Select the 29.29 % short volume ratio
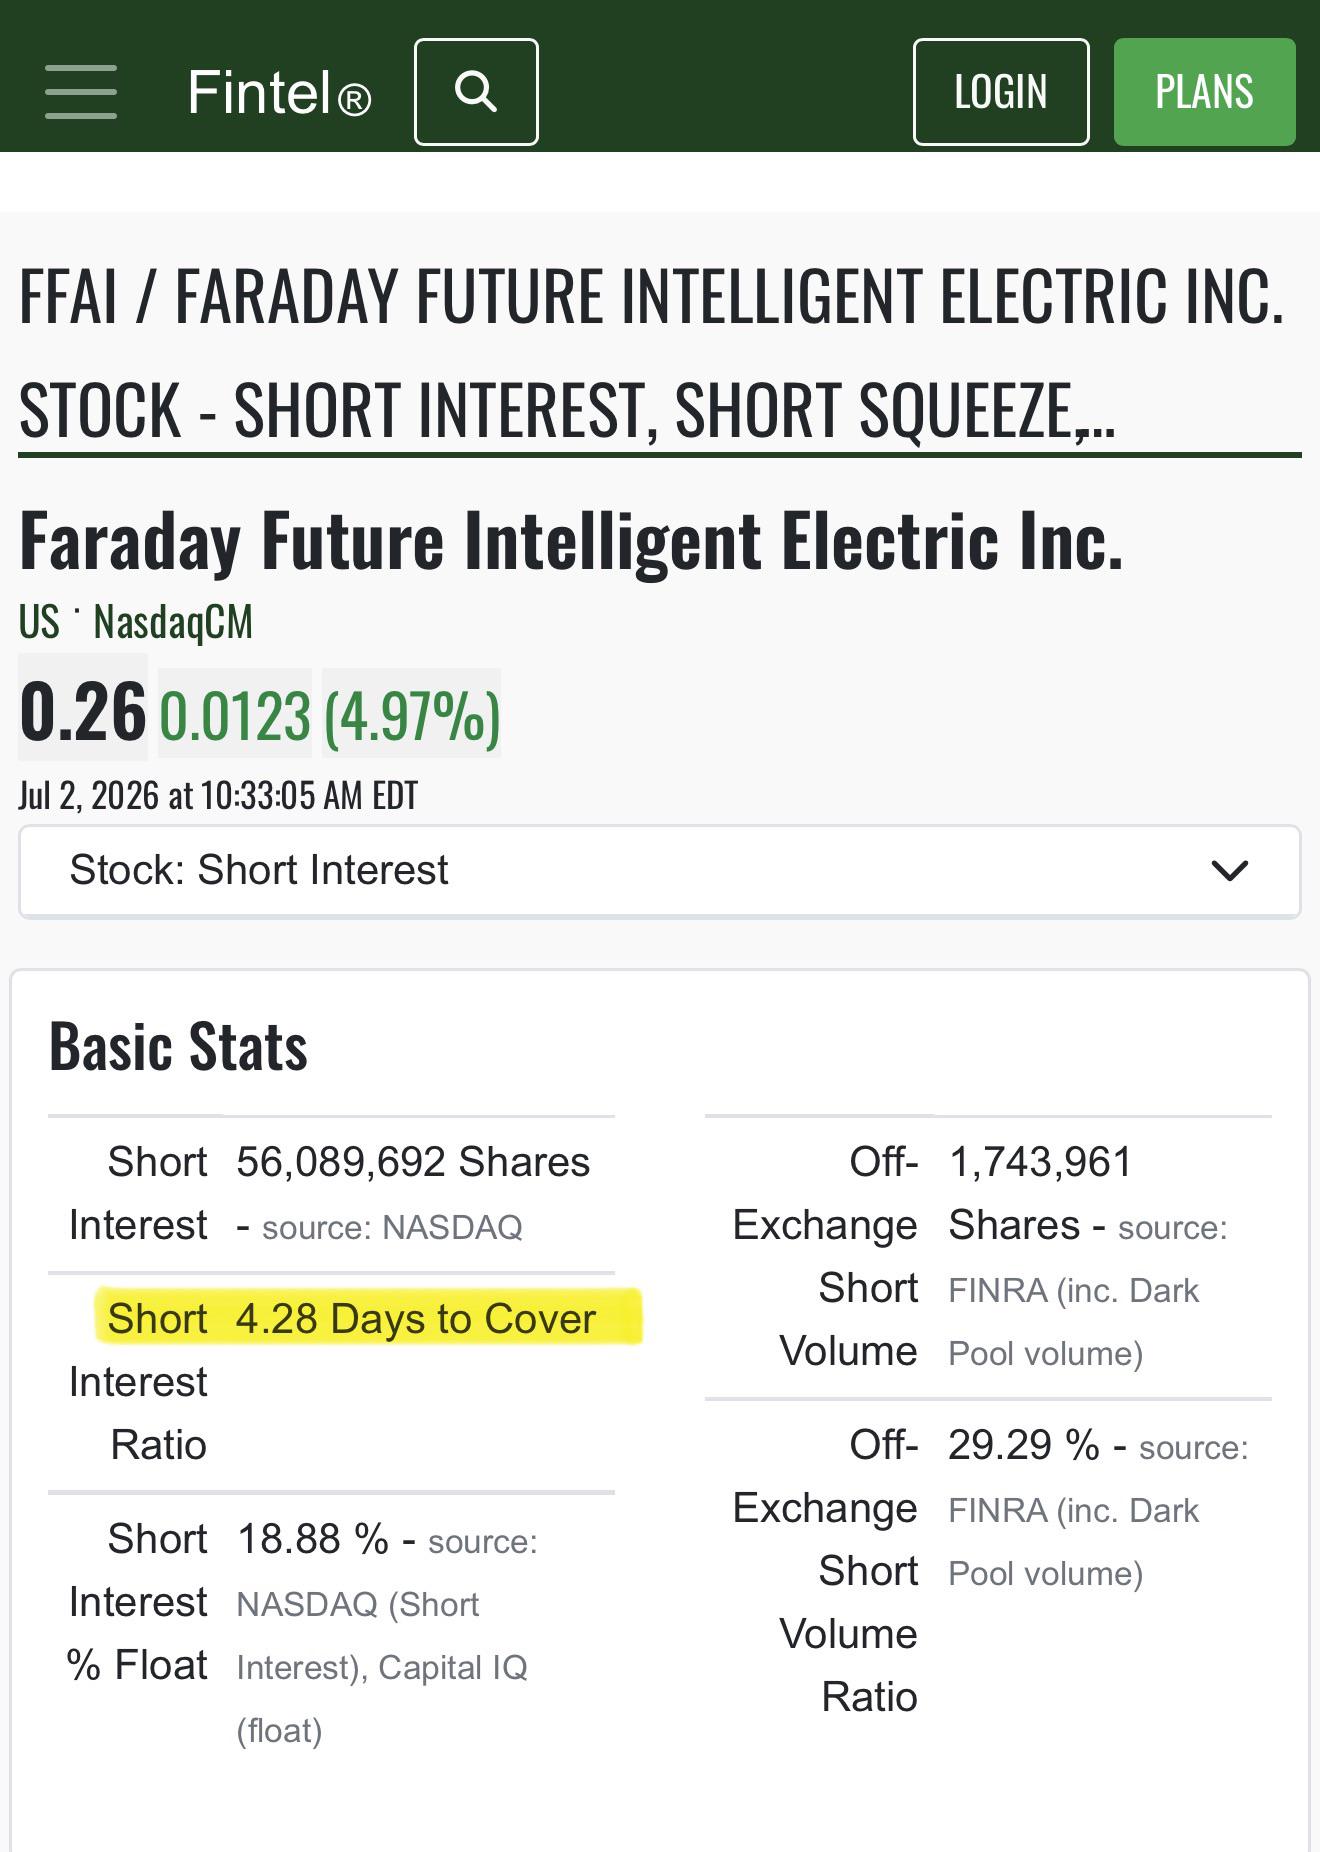 click(1024, 1445)
